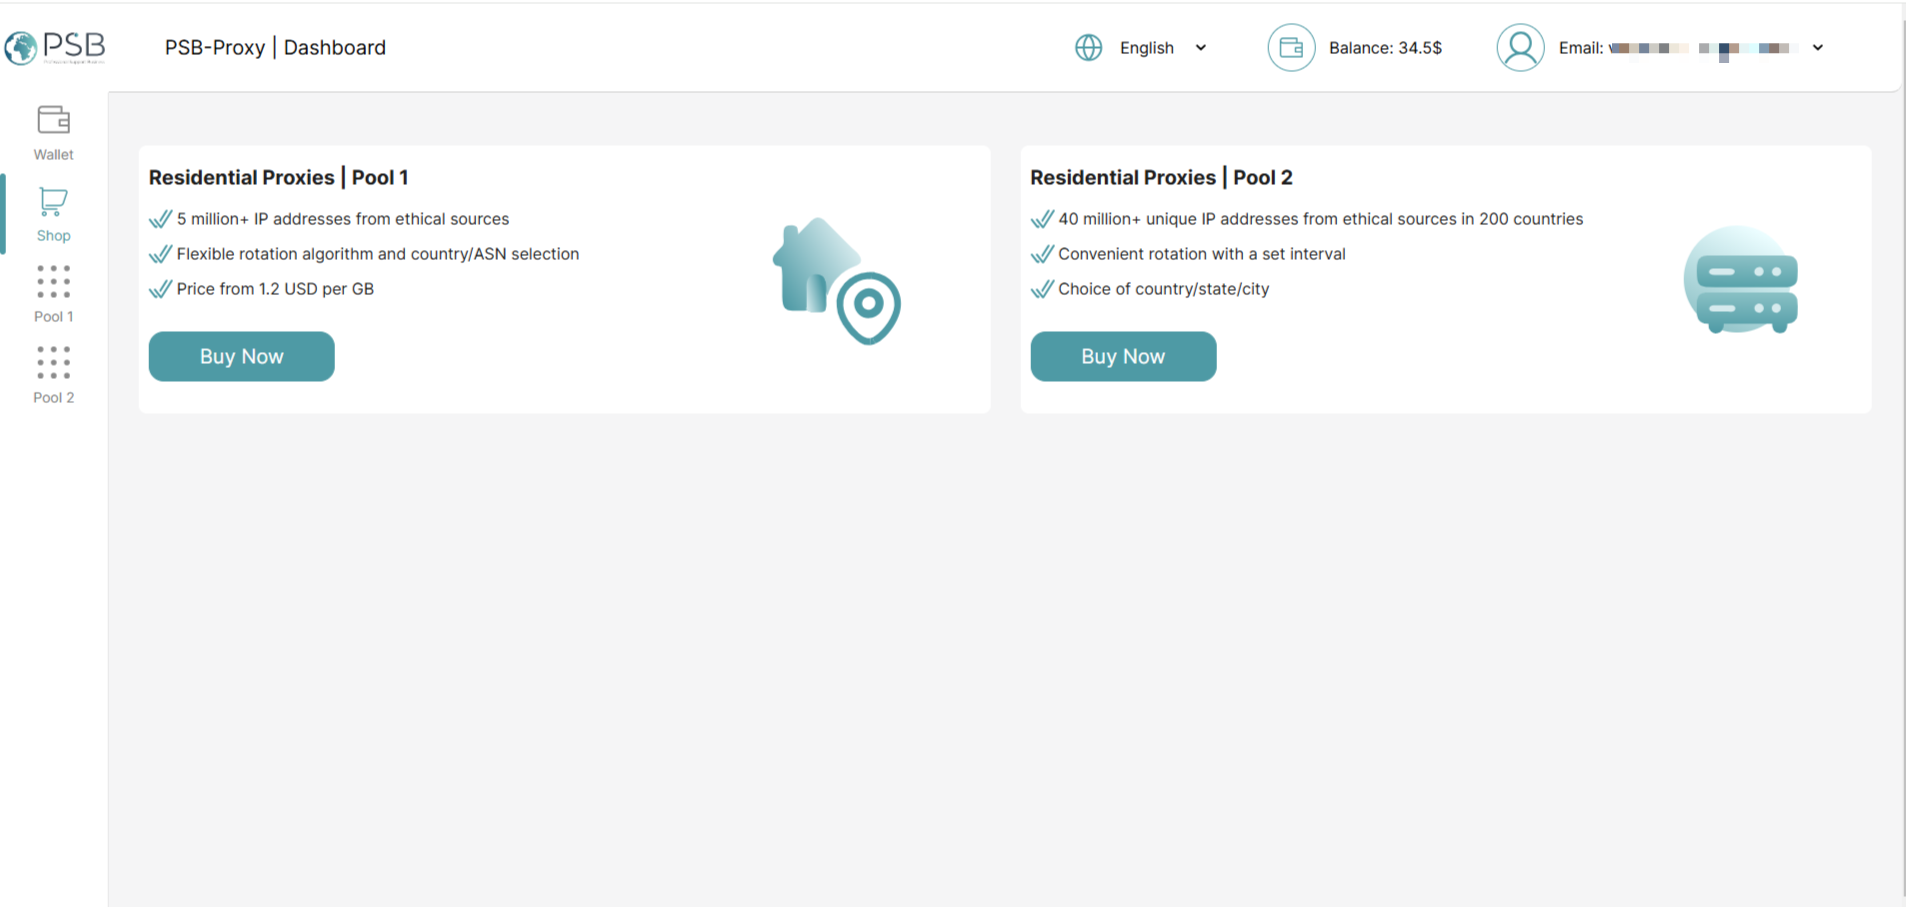Click the PSB-Proxy | Dashboard title
Image resolution: width=1906 pixels, height=907 pixels.
pos(275,47)
